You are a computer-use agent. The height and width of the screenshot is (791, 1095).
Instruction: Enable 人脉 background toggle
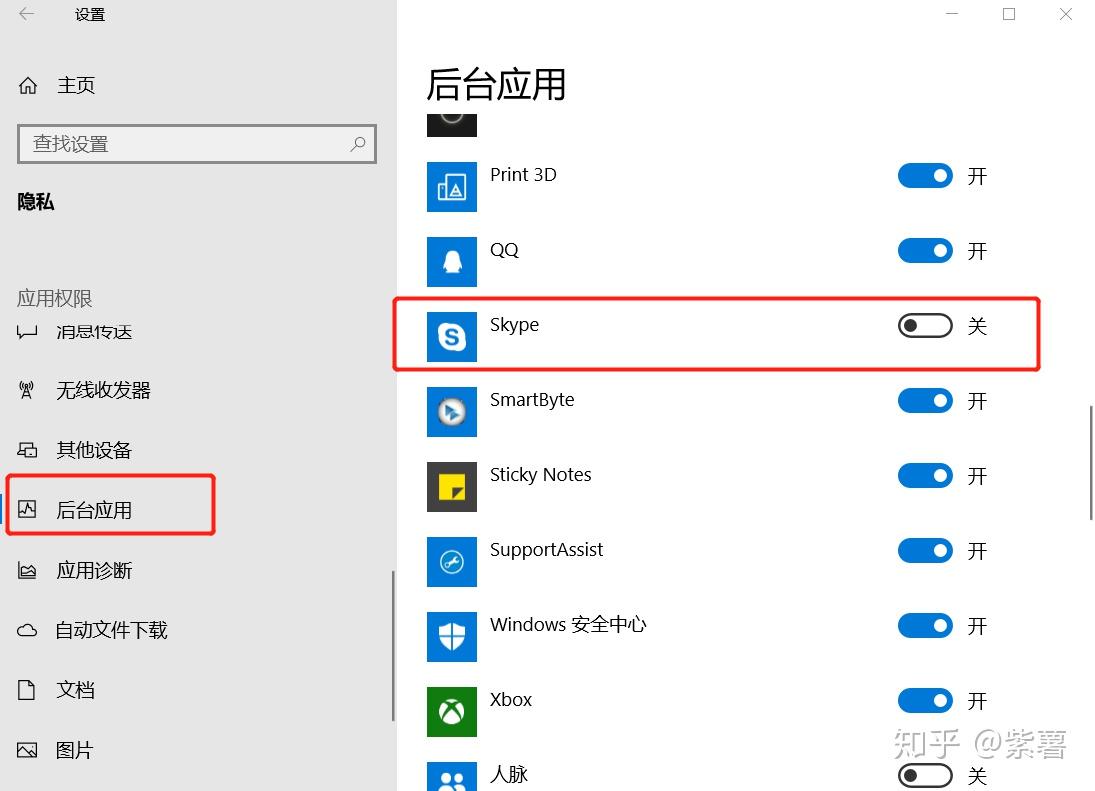pos(925,776)
